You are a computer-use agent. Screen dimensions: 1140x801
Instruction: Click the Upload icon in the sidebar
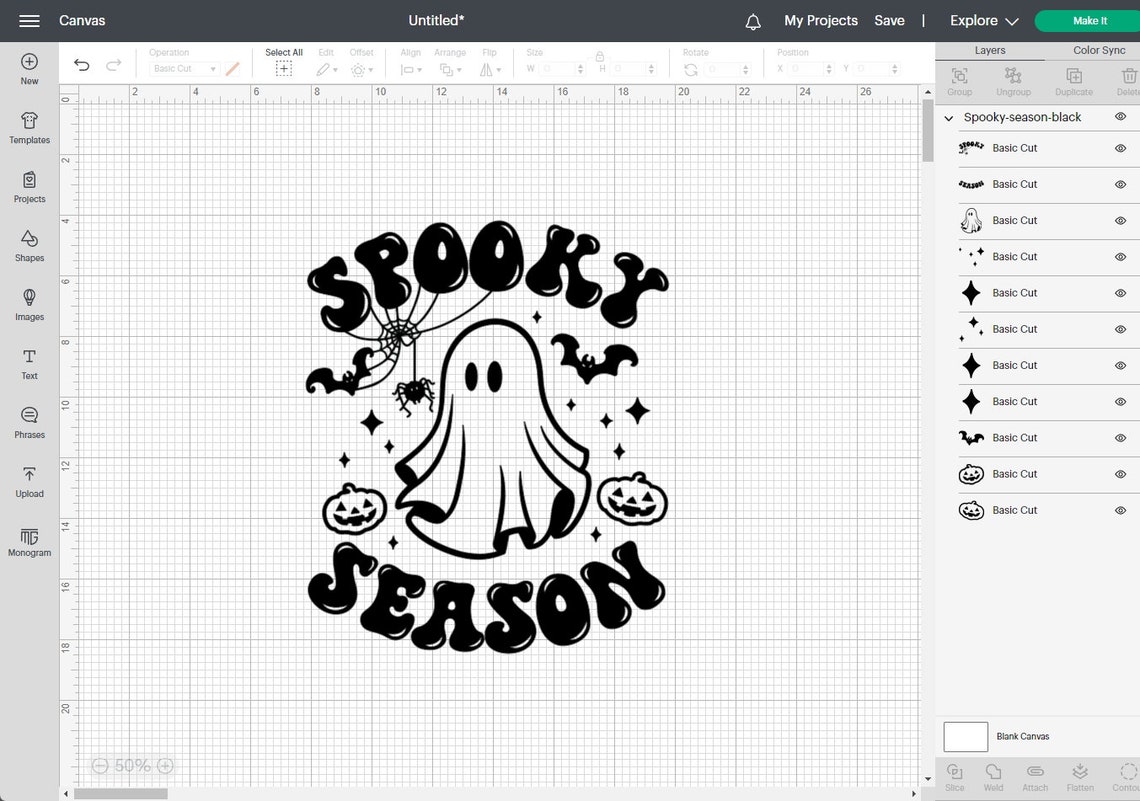point(28,481)
